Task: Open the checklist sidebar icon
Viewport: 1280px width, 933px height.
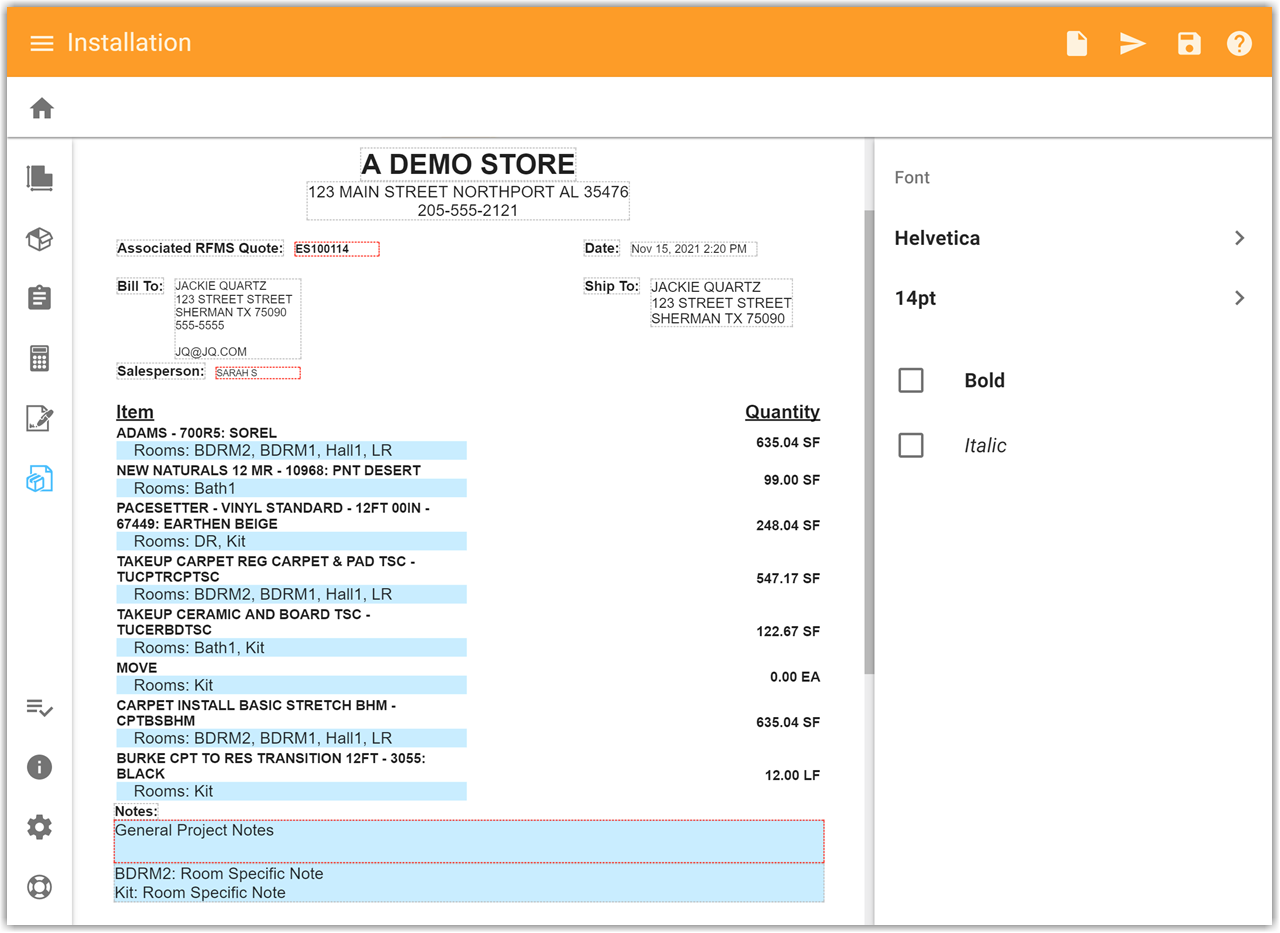Action: point(40,708)
